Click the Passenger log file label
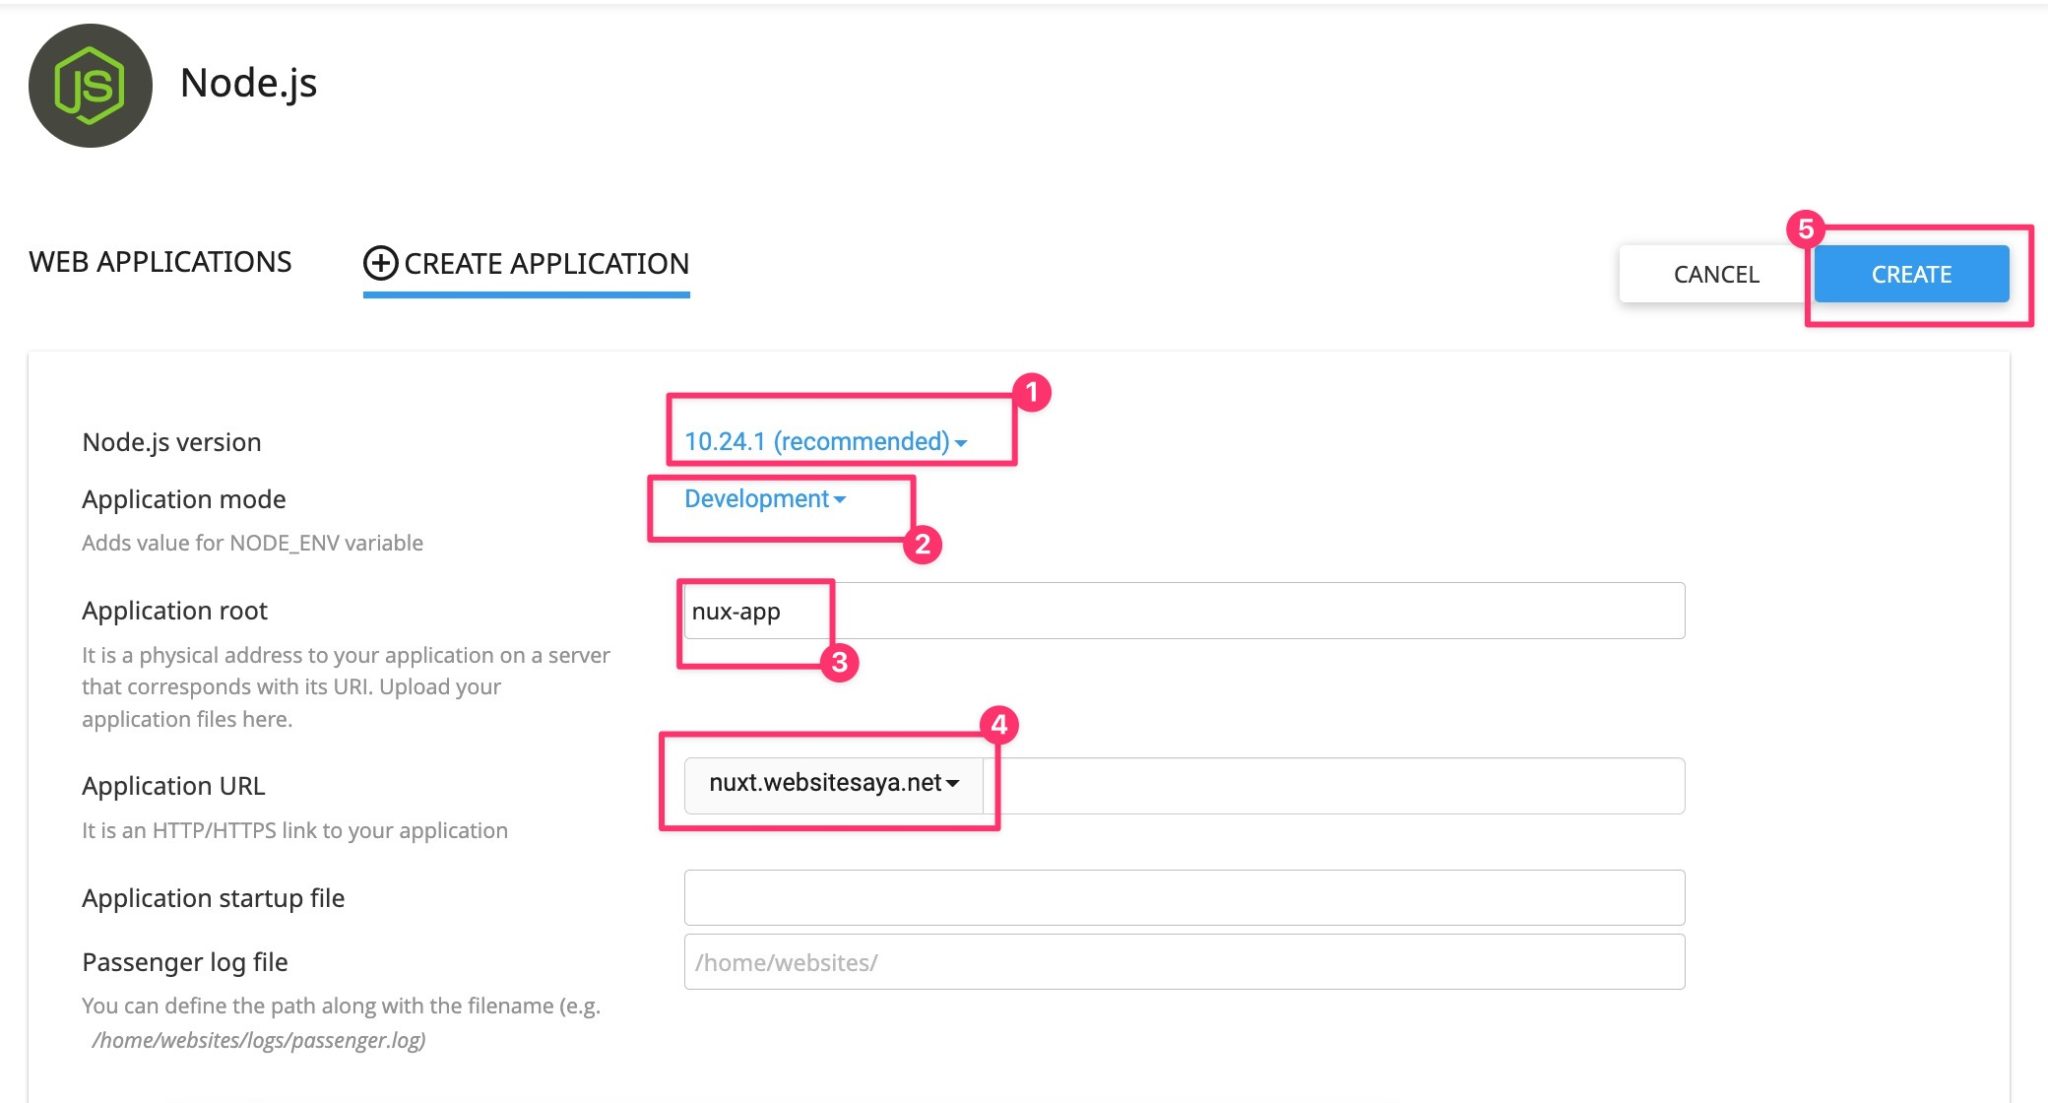 click(x=184, y=961)
